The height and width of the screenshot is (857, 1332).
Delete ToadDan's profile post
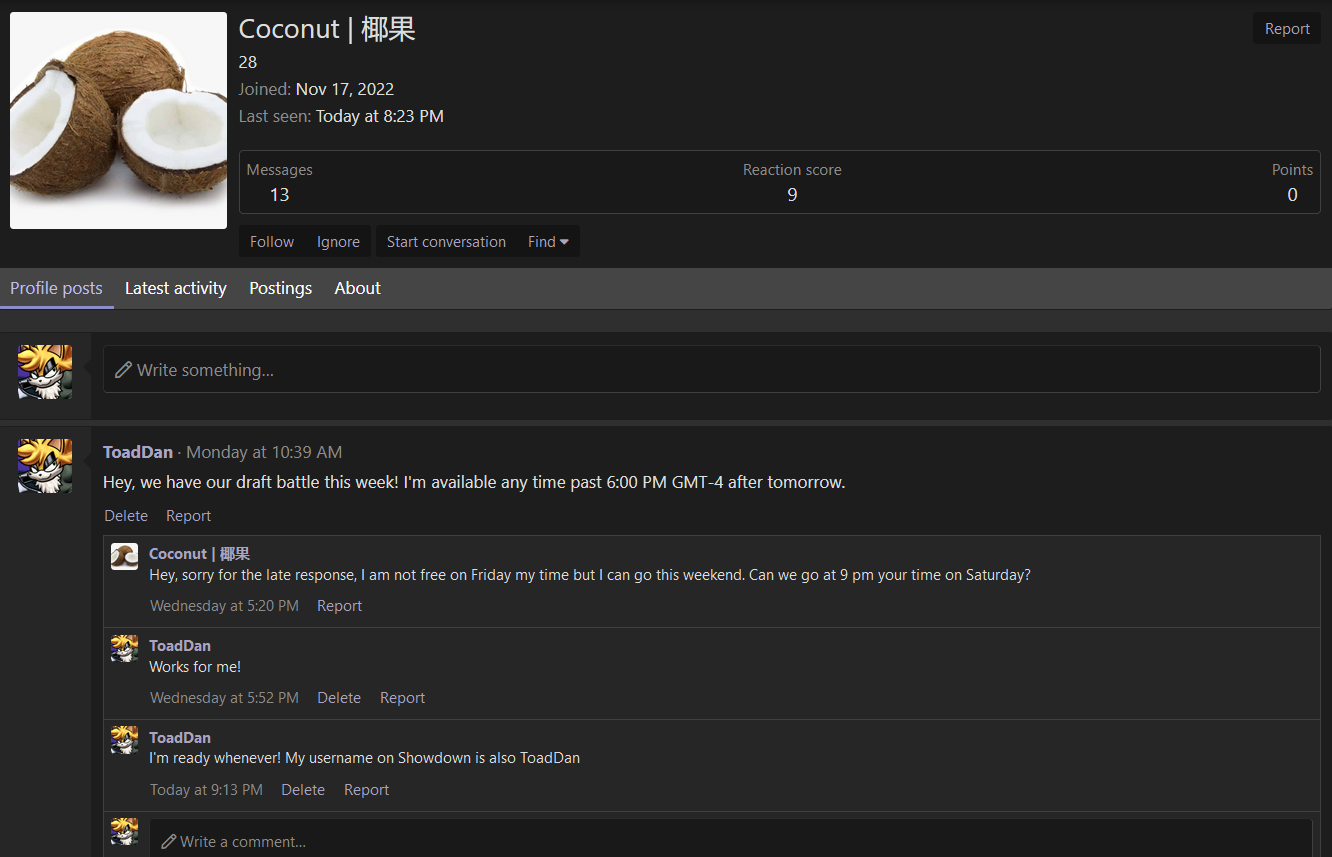pos(125,515)
